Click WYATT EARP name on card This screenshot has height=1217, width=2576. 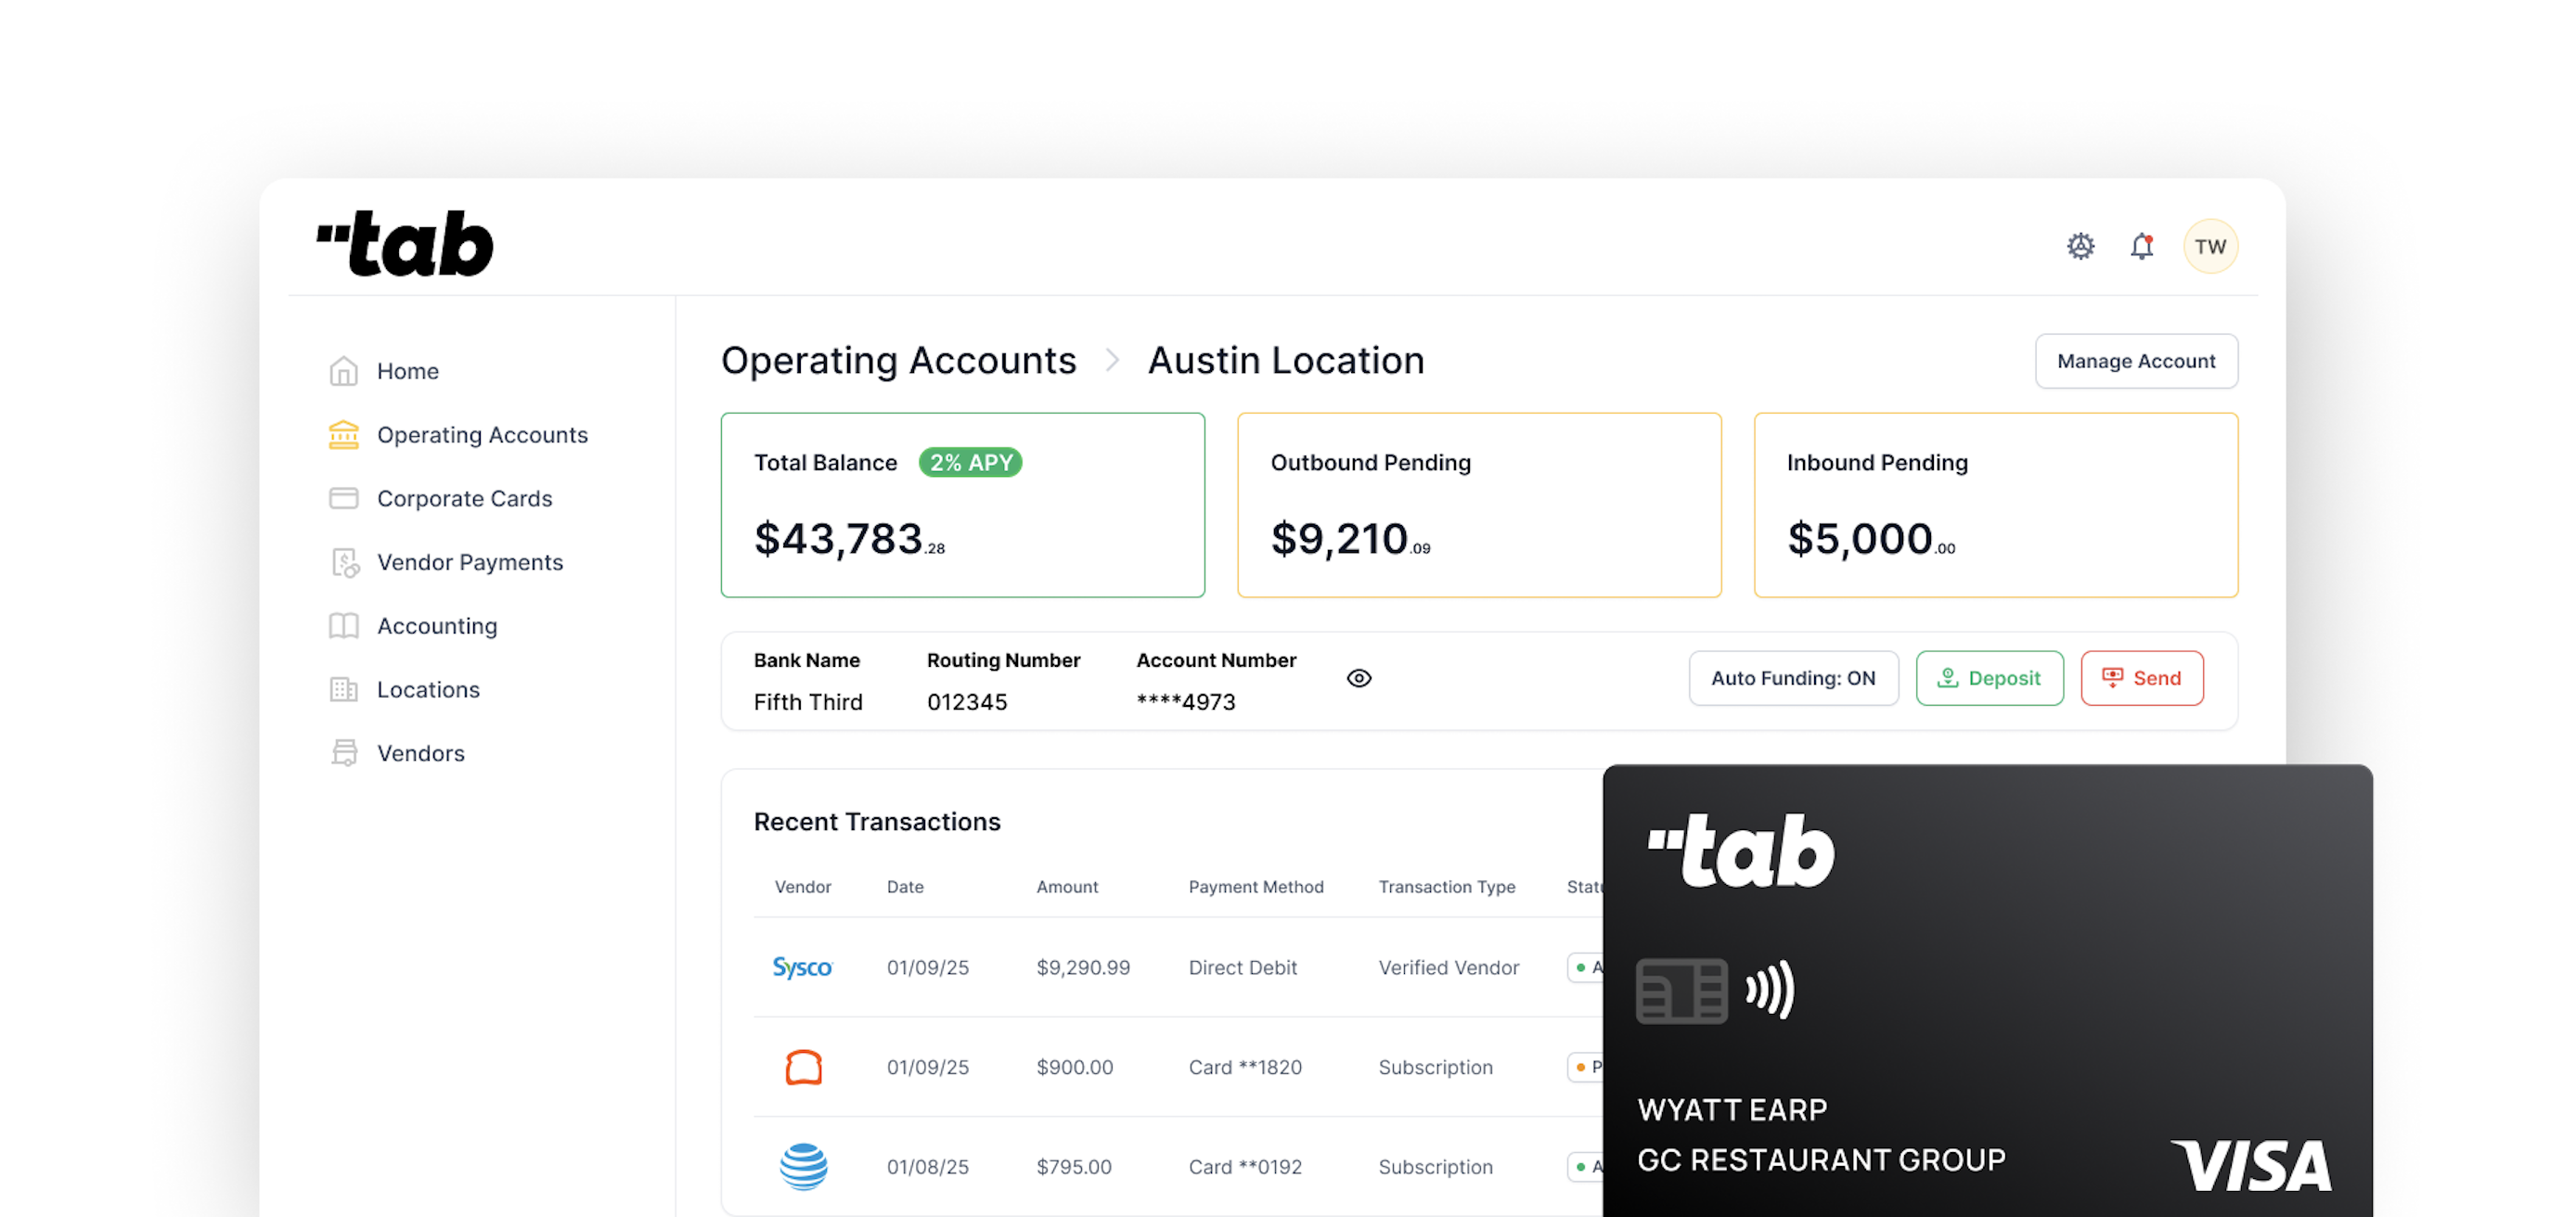(1732, 1110)
